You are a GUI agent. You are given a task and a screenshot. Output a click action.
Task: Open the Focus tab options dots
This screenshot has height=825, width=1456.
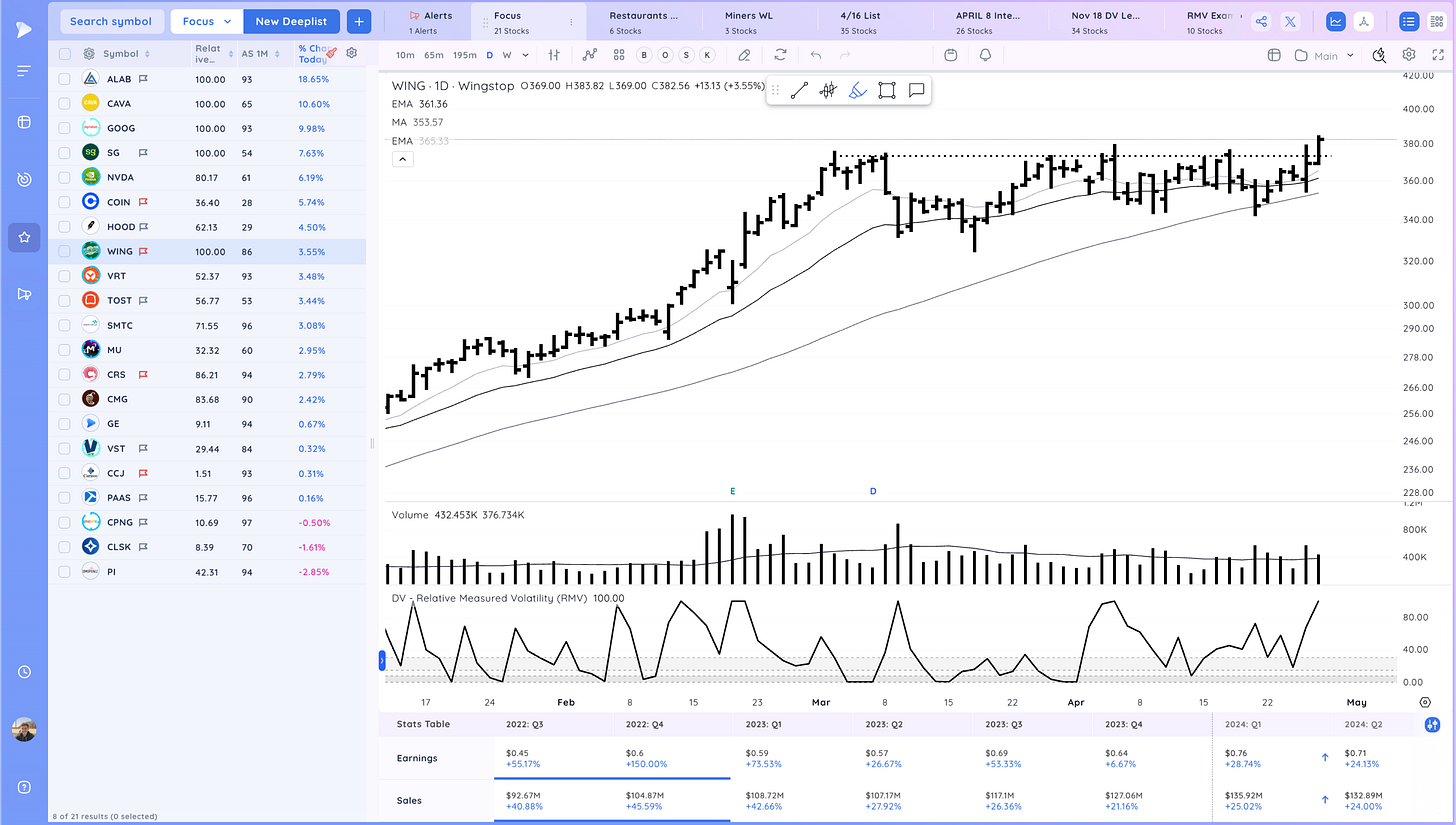point(571,22)
